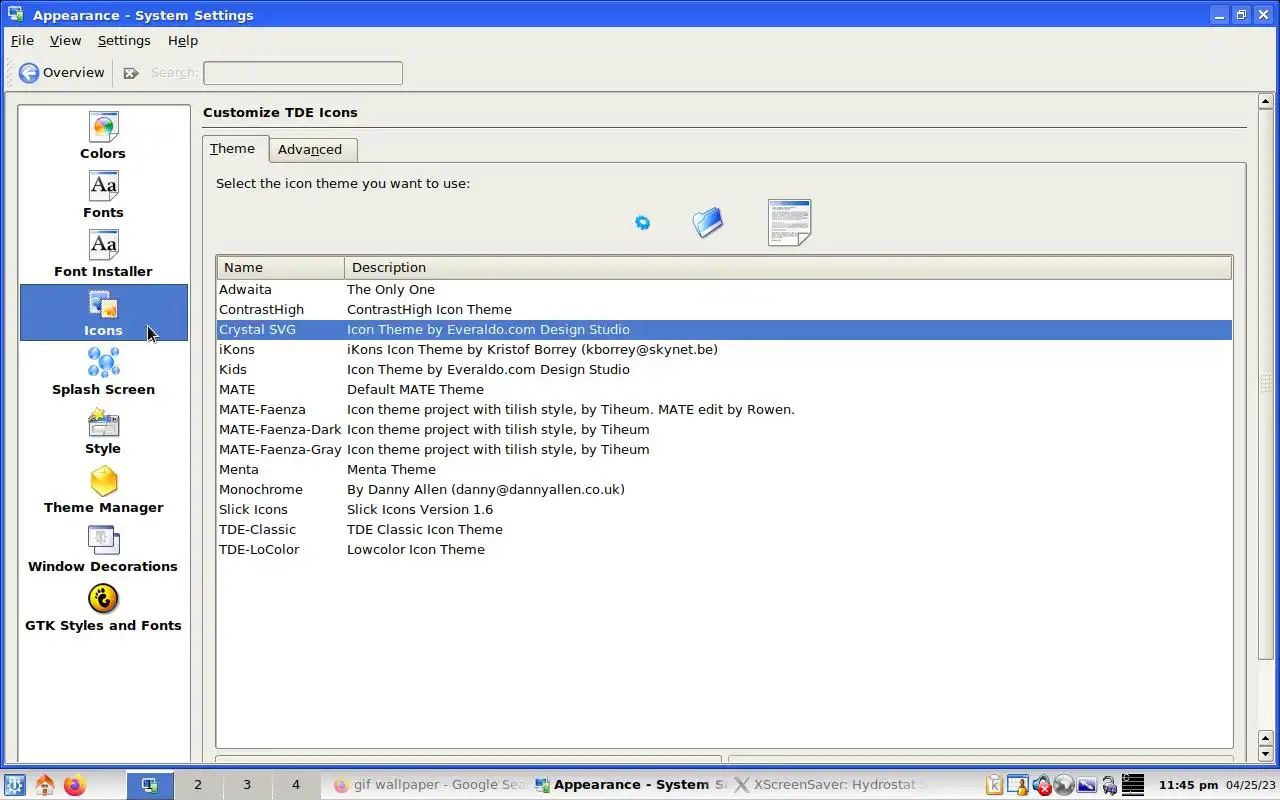This screenshot has width=1280, height=800.
Task: Select the MATE-Faenza-Dark icon theme
Action: tap(724, 429)
